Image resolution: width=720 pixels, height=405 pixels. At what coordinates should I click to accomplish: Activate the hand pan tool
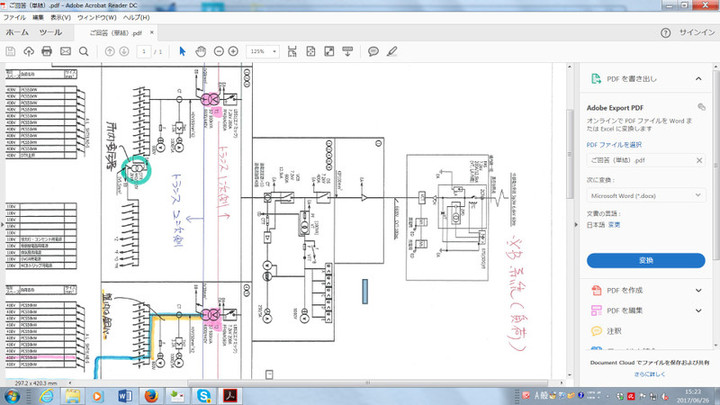[x=200, y=51]
